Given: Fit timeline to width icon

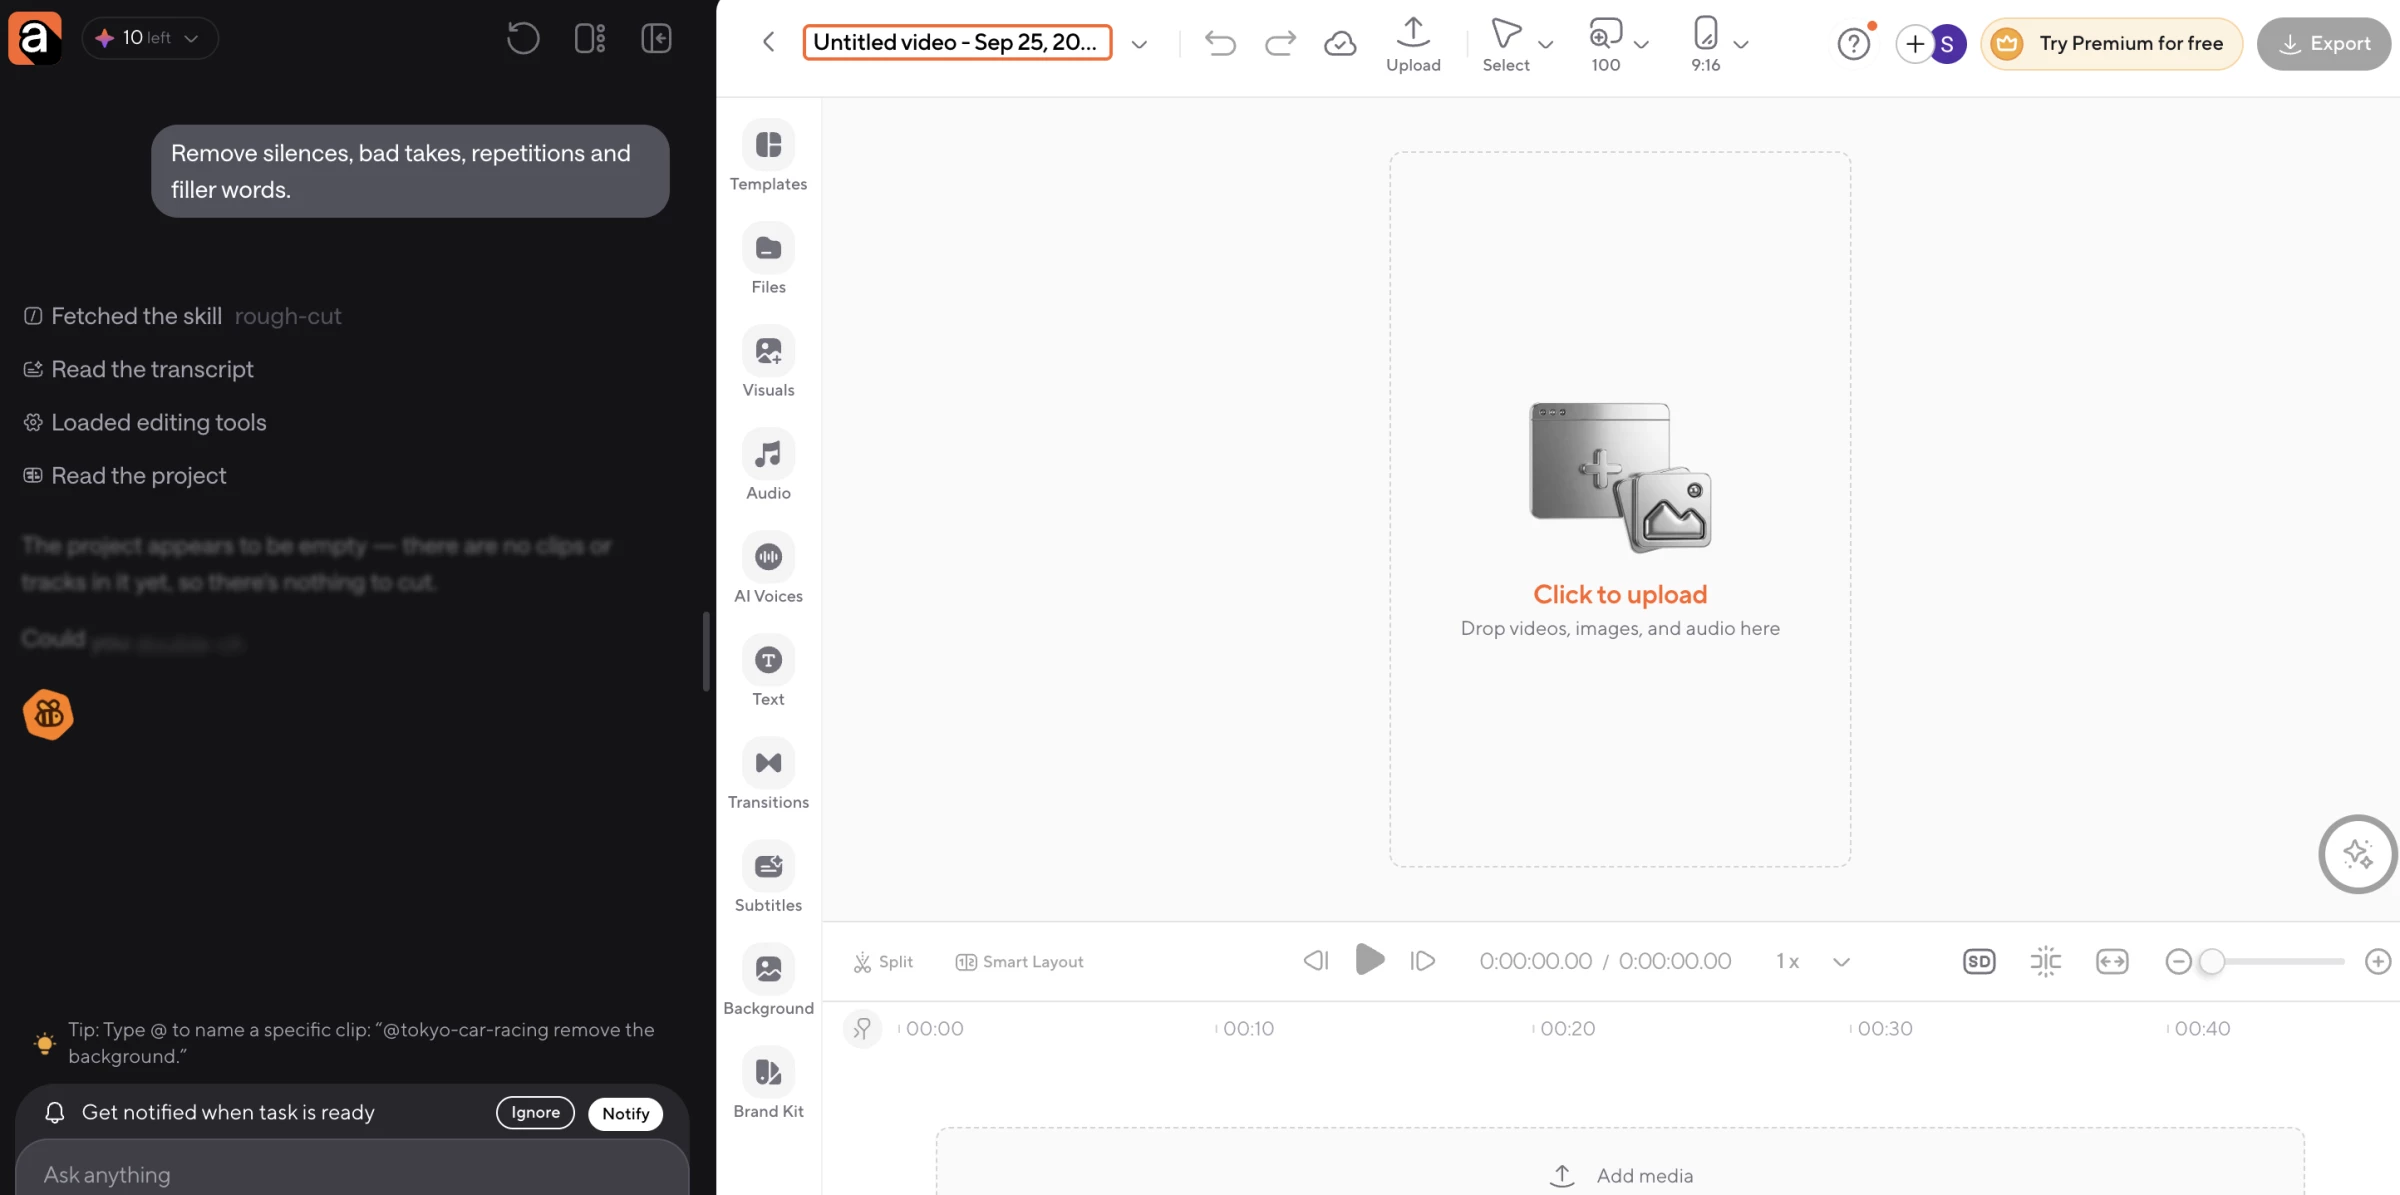Looking at the screenshot, I should pos(2112,961).
